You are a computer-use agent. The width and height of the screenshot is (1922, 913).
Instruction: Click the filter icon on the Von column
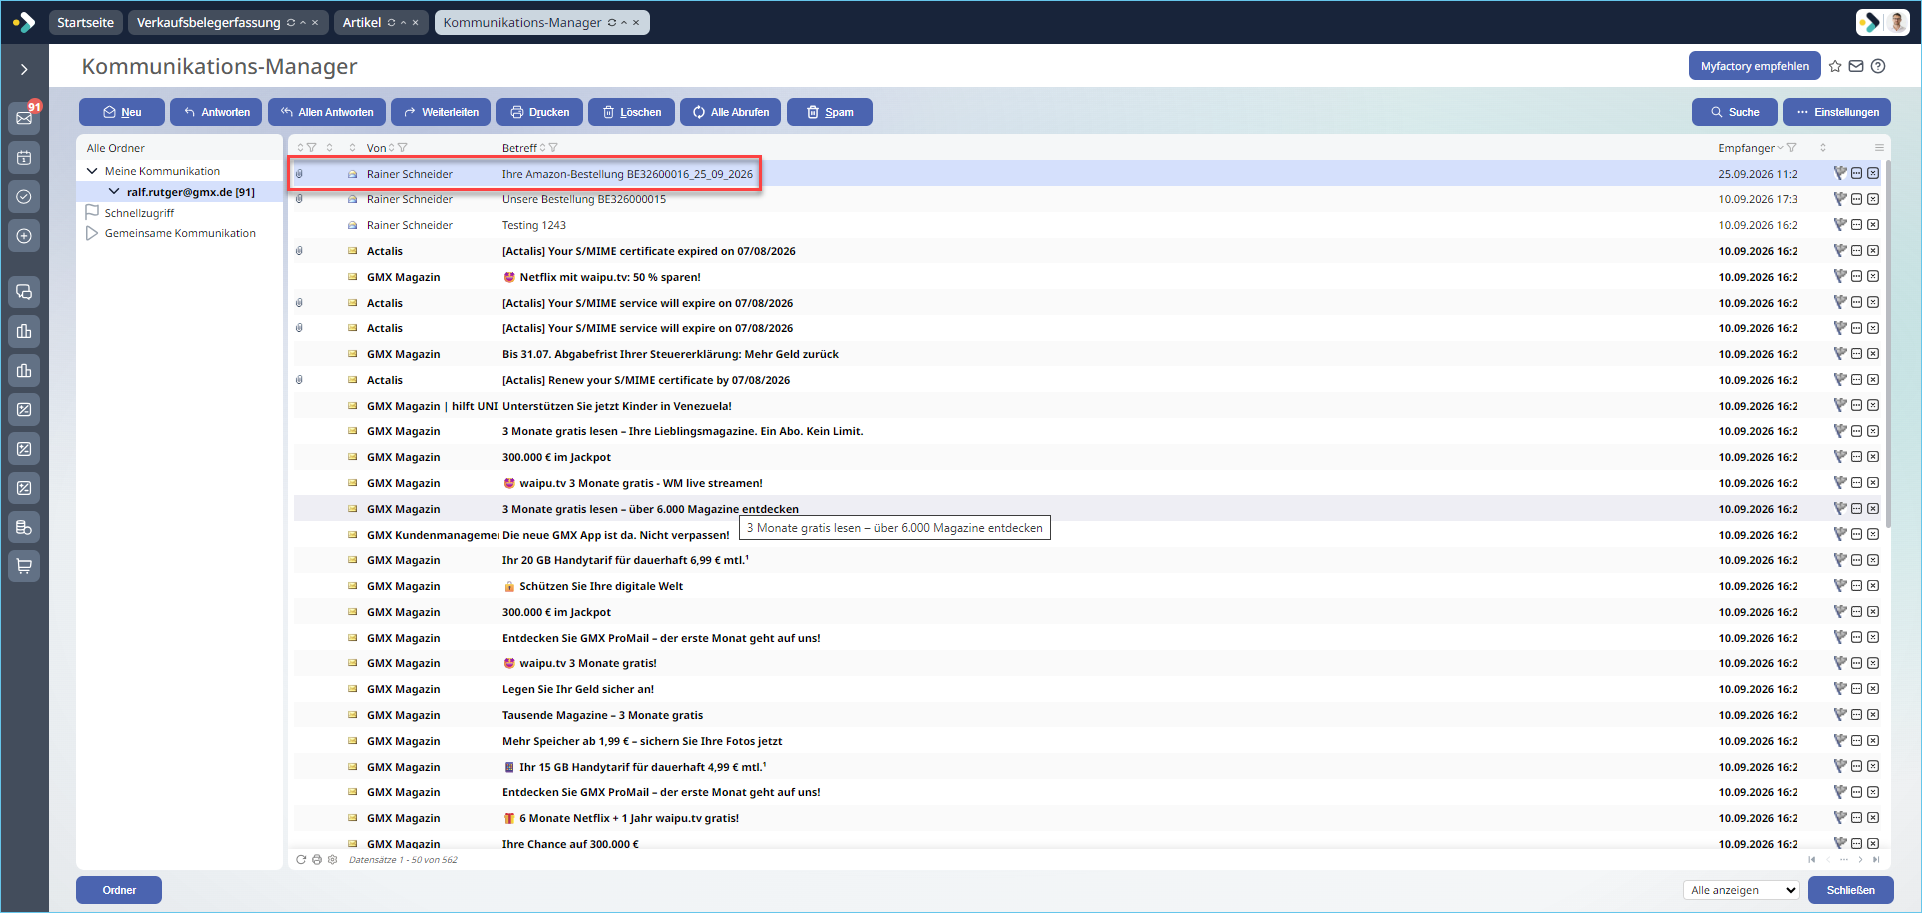403,148
